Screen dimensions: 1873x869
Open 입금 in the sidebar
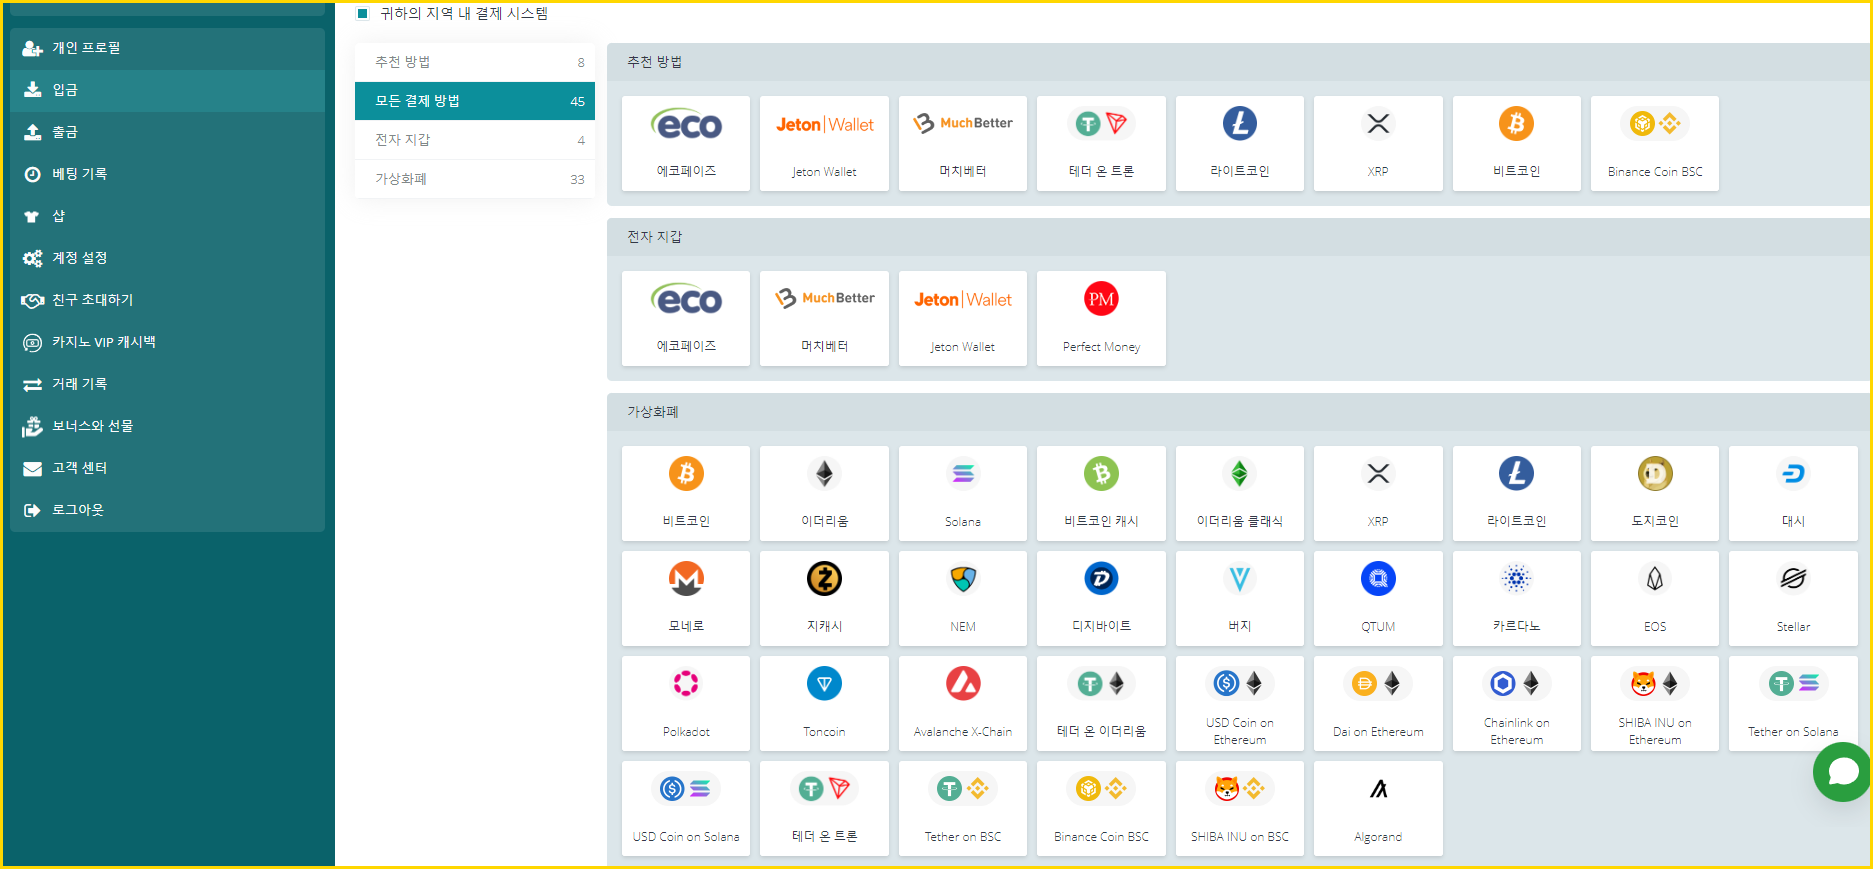pyautogui.click(x=167, y=90)
